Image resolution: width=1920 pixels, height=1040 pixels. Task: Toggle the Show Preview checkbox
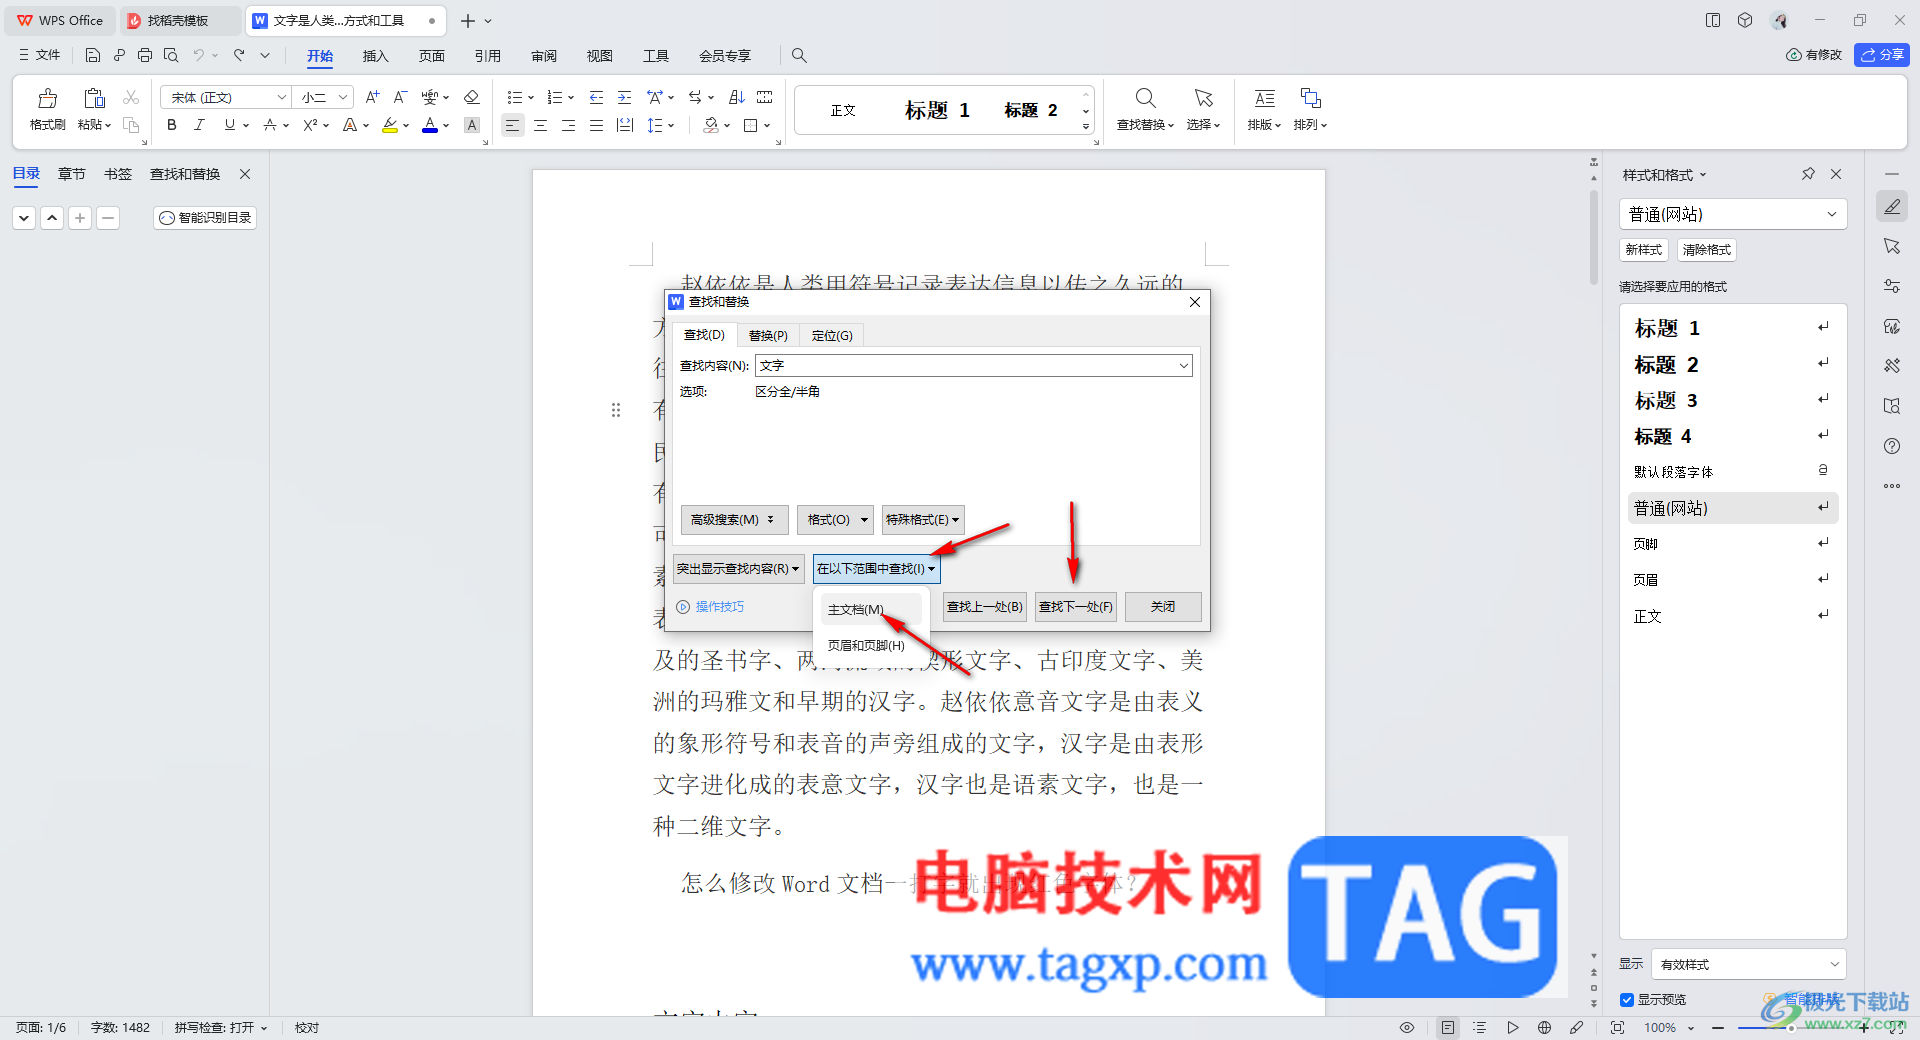click(x=1627, y=1000)
